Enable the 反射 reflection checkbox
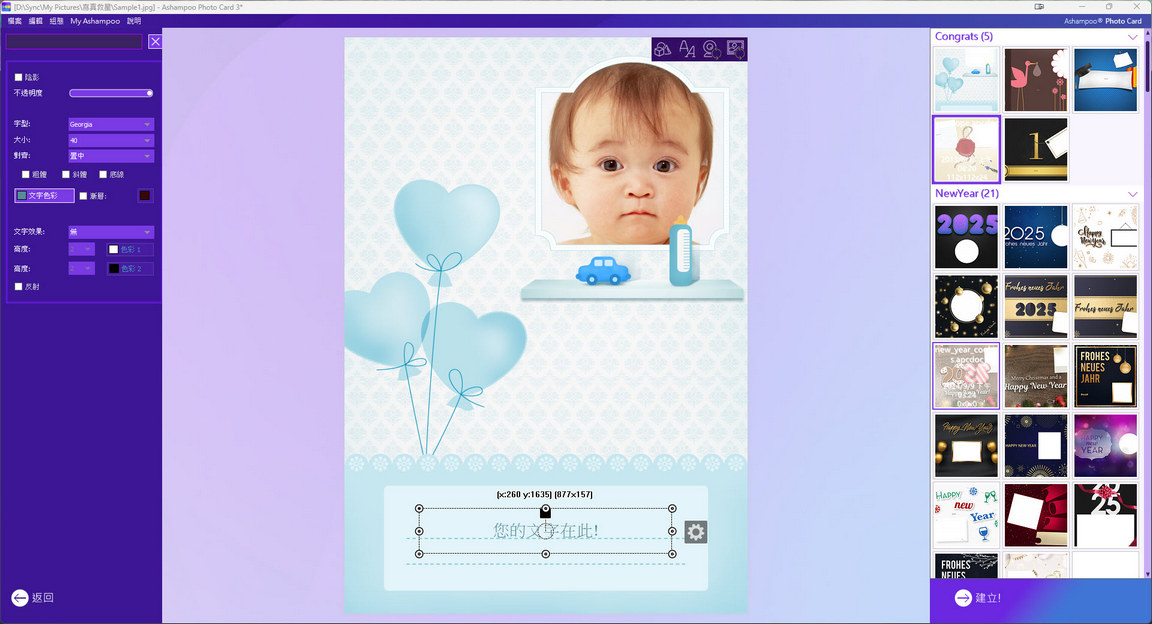The height and width of the screenshot is (624, 1152). 19,287
